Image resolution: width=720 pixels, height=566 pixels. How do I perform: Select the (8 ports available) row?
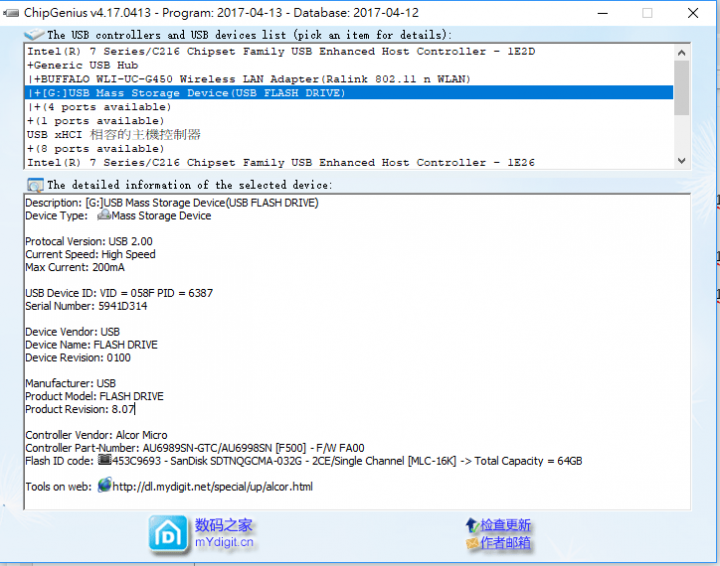coord(349,149)
